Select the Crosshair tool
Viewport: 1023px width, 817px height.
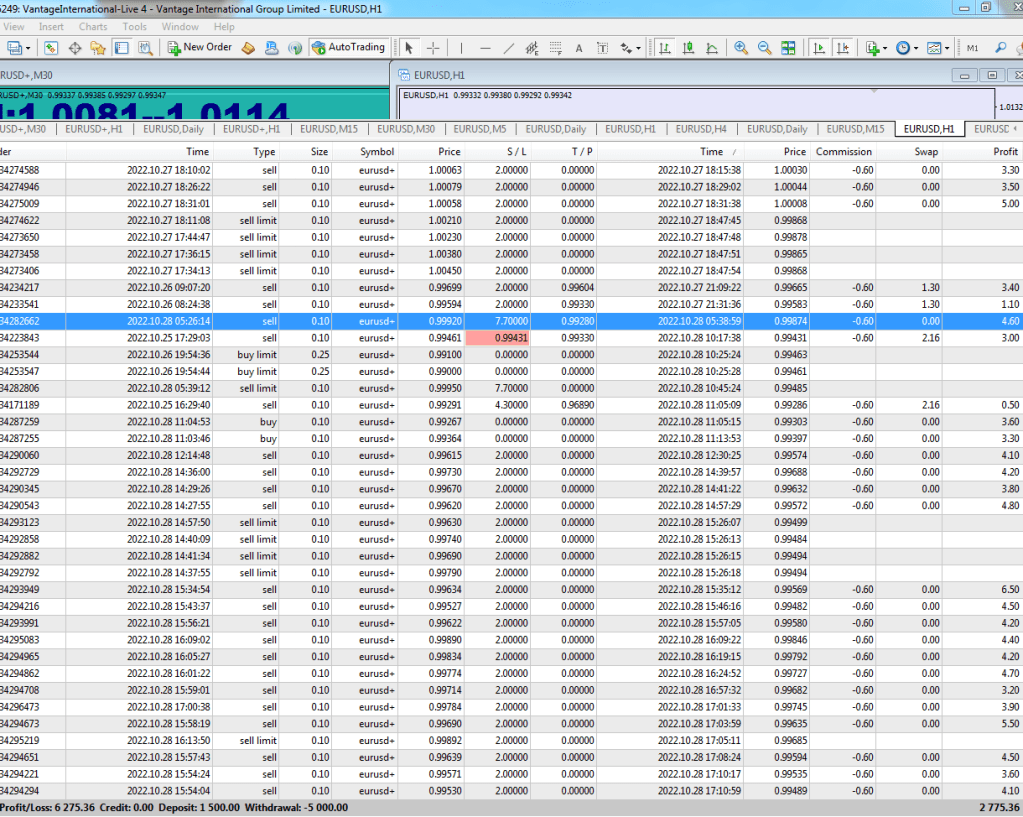coord(433,47)
